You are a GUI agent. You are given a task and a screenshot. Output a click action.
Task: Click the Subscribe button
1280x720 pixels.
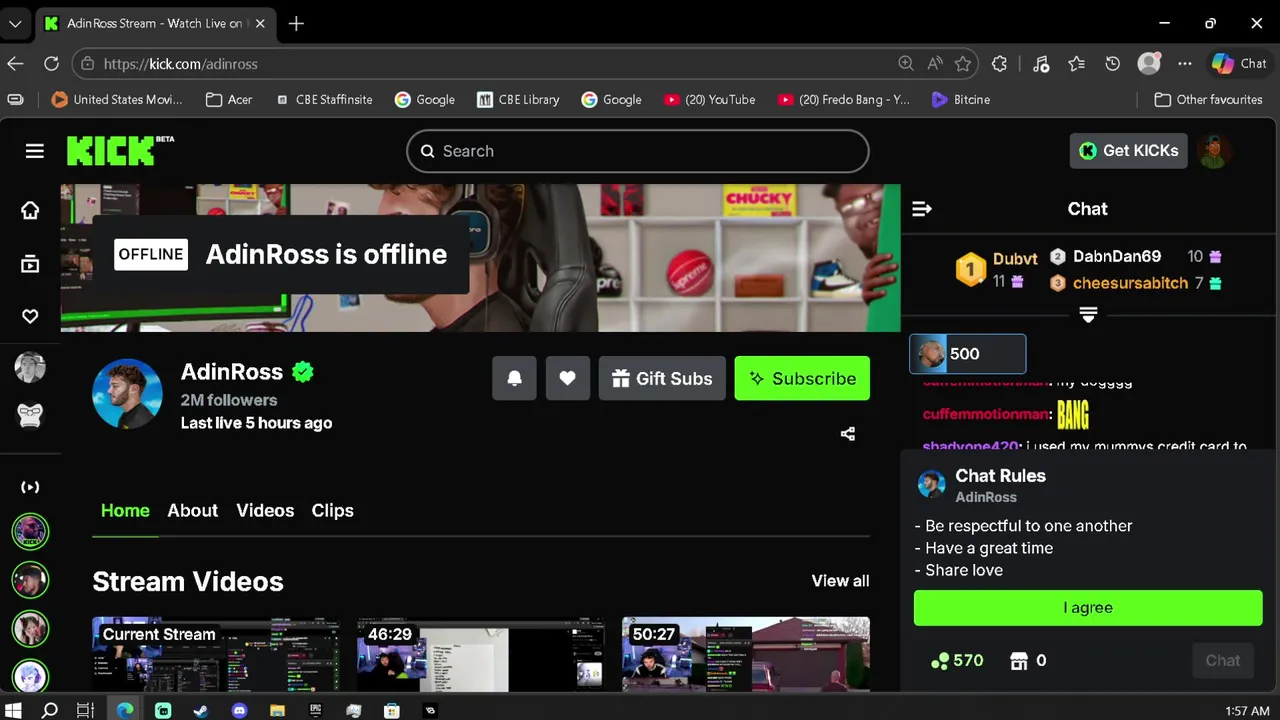click(x=802, y=378)
